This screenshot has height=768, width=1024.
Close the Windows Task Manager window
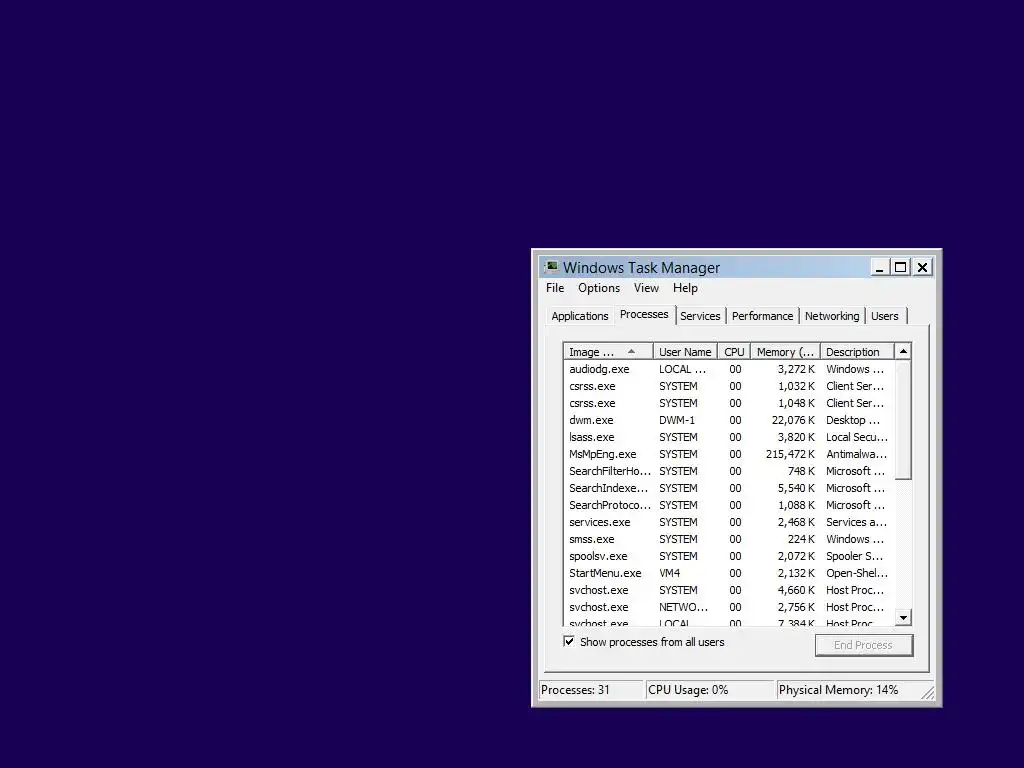[x=922, y=267]
